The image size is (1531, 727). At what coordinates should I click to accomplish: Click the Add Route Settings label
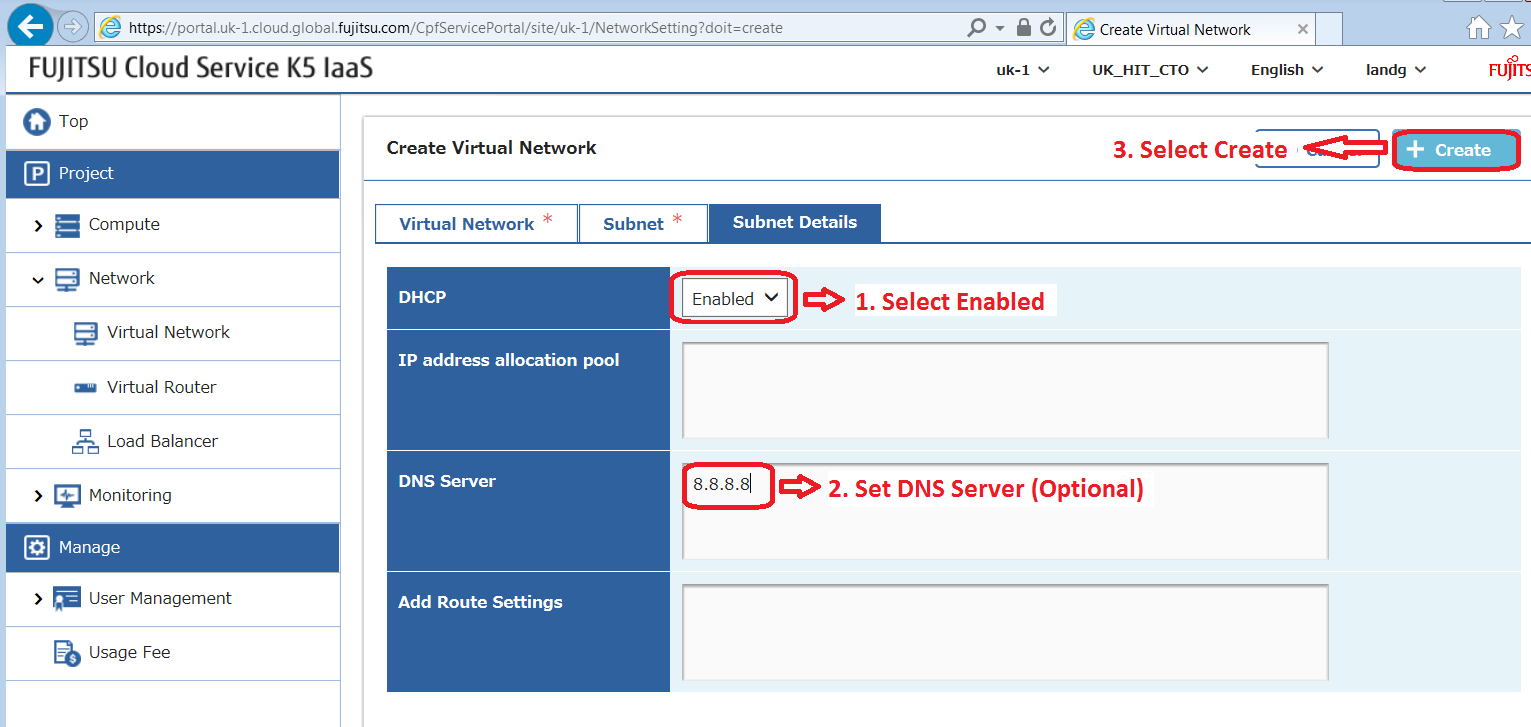(480, 602)
